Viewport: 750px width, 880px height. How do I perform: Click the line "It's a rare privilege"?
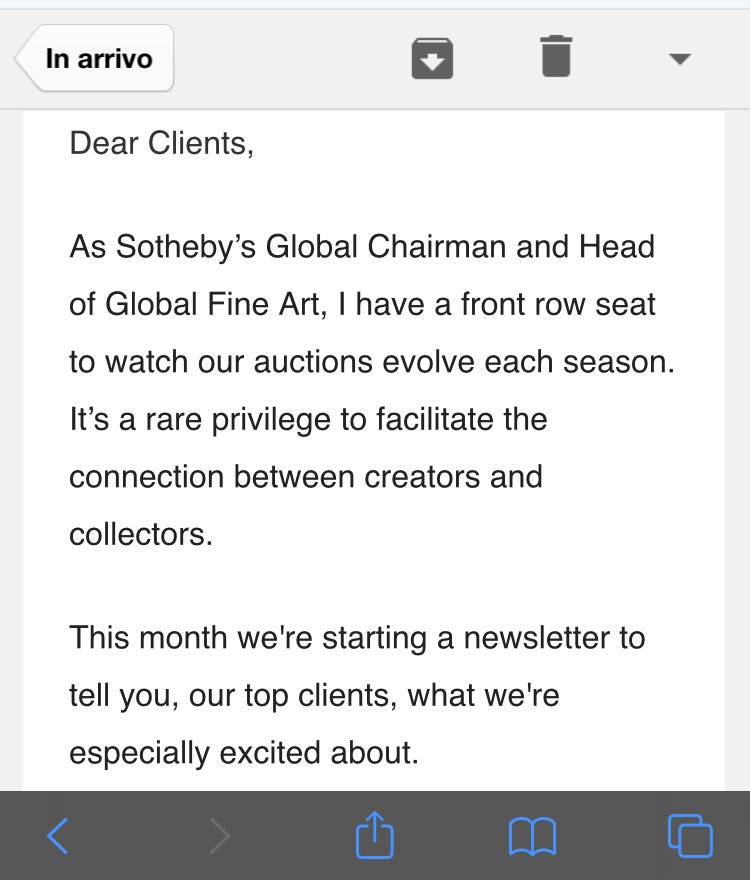308,420
